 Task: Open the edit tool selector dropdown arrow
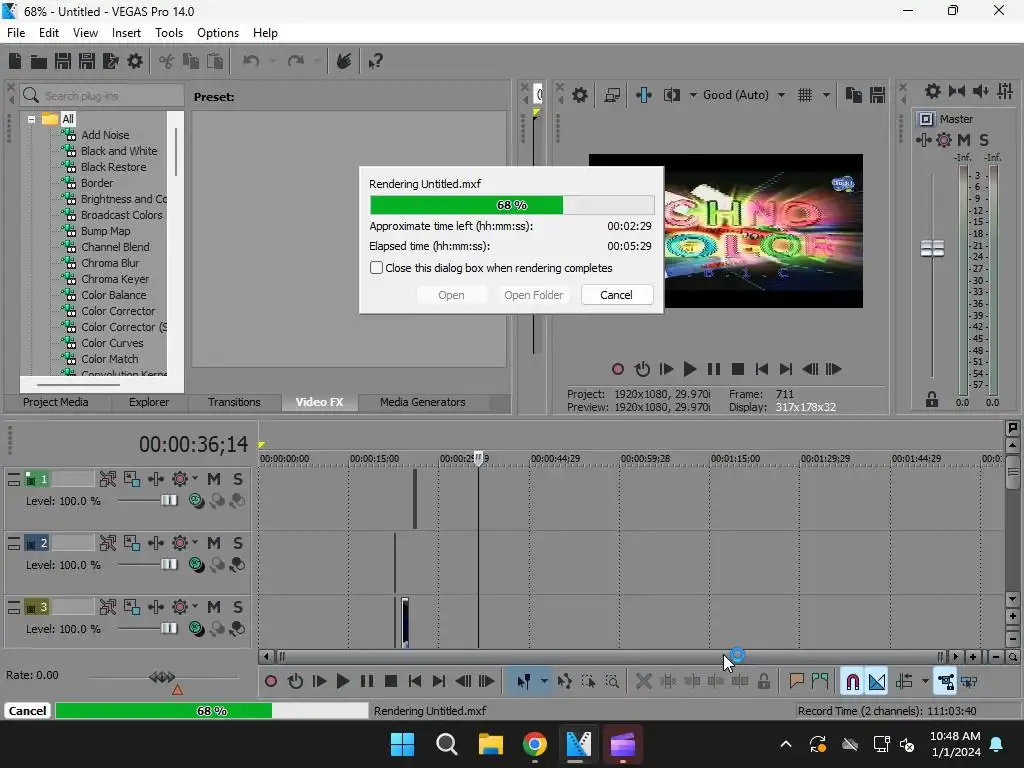click(544, 682)
